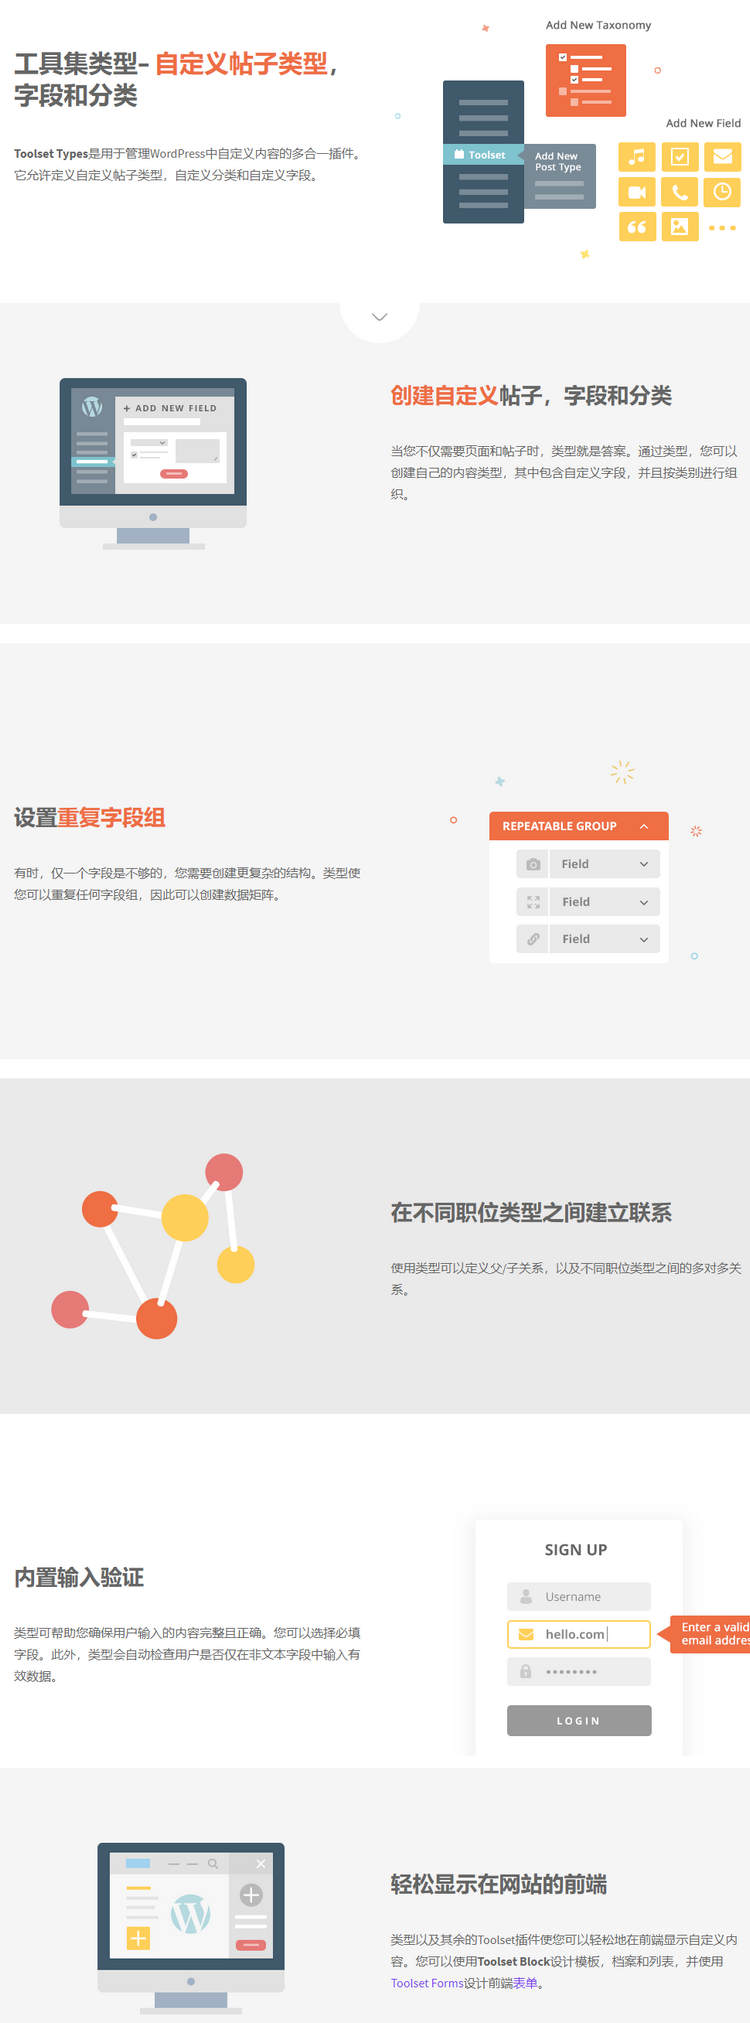
Task: Select the phone field icon
Action: tap(680, 192)
